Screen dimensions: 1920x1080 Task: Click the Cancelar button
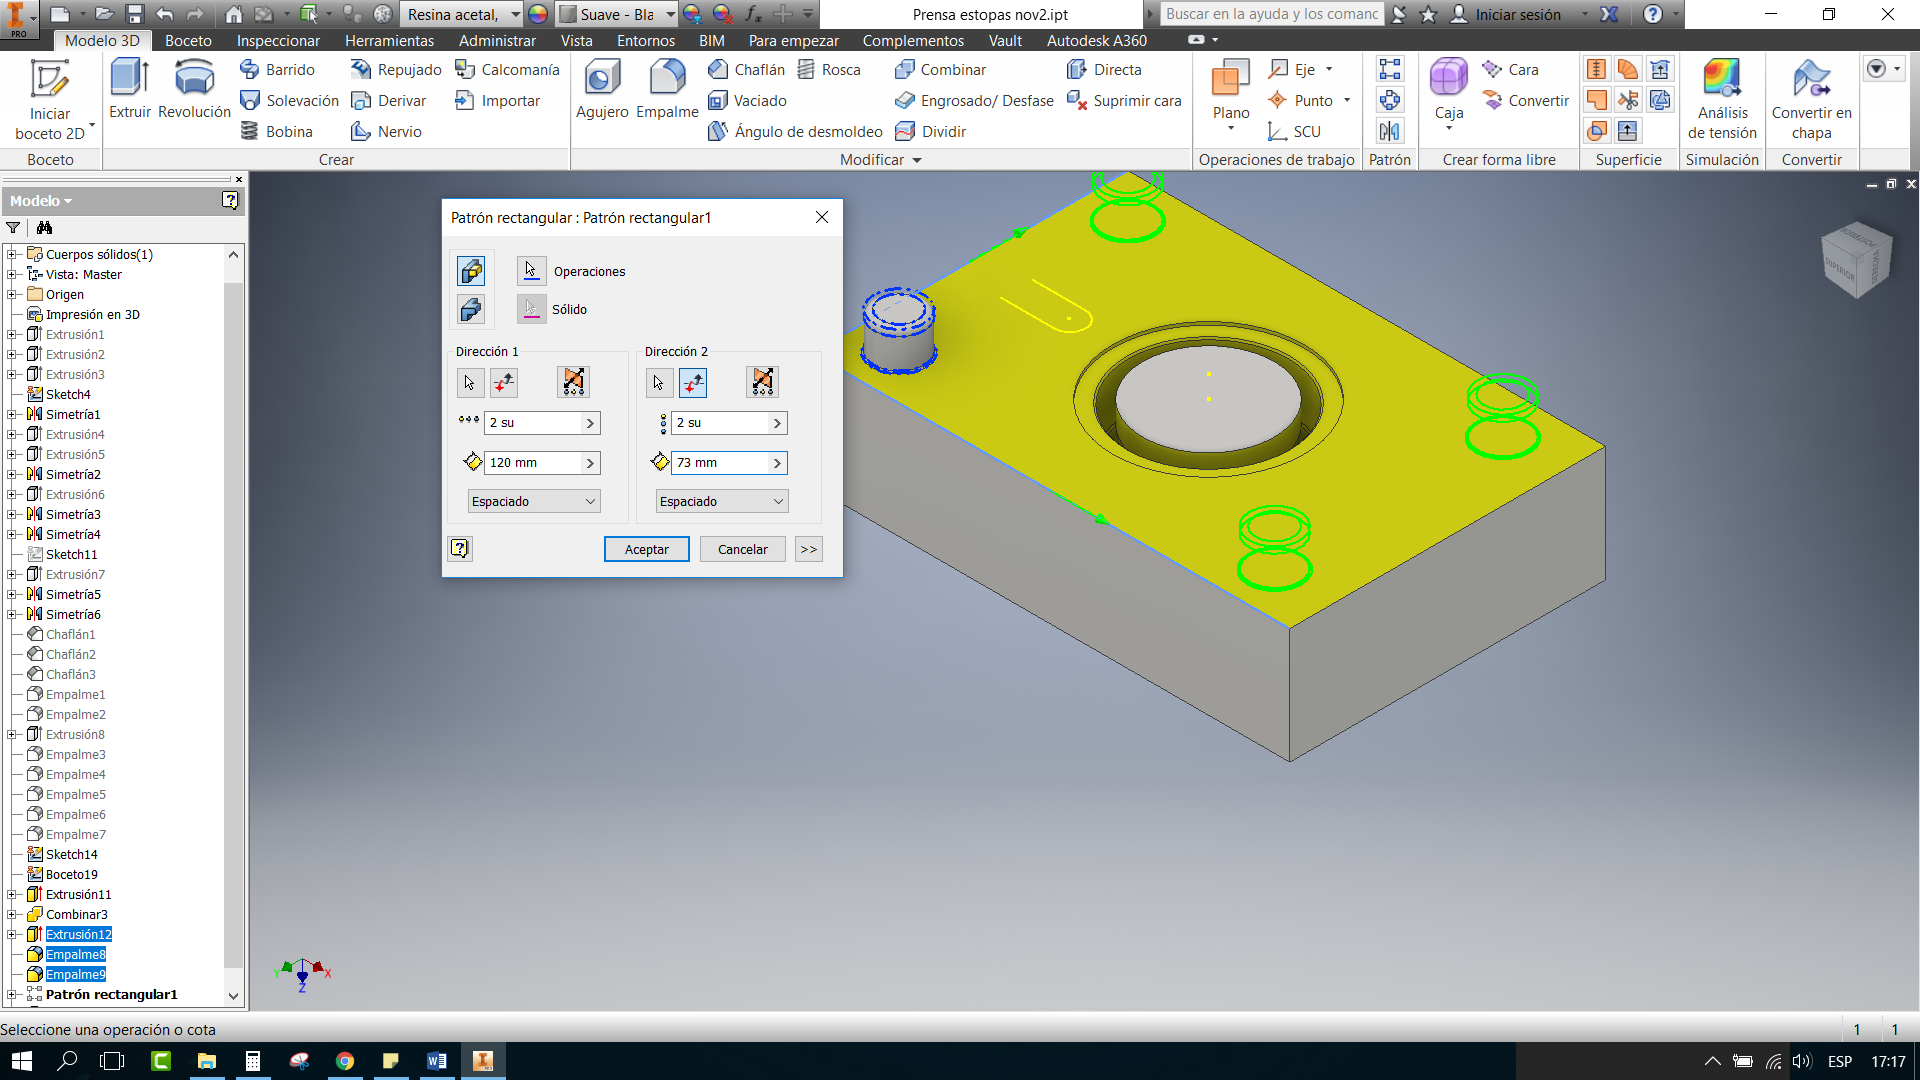coord(742,550)
